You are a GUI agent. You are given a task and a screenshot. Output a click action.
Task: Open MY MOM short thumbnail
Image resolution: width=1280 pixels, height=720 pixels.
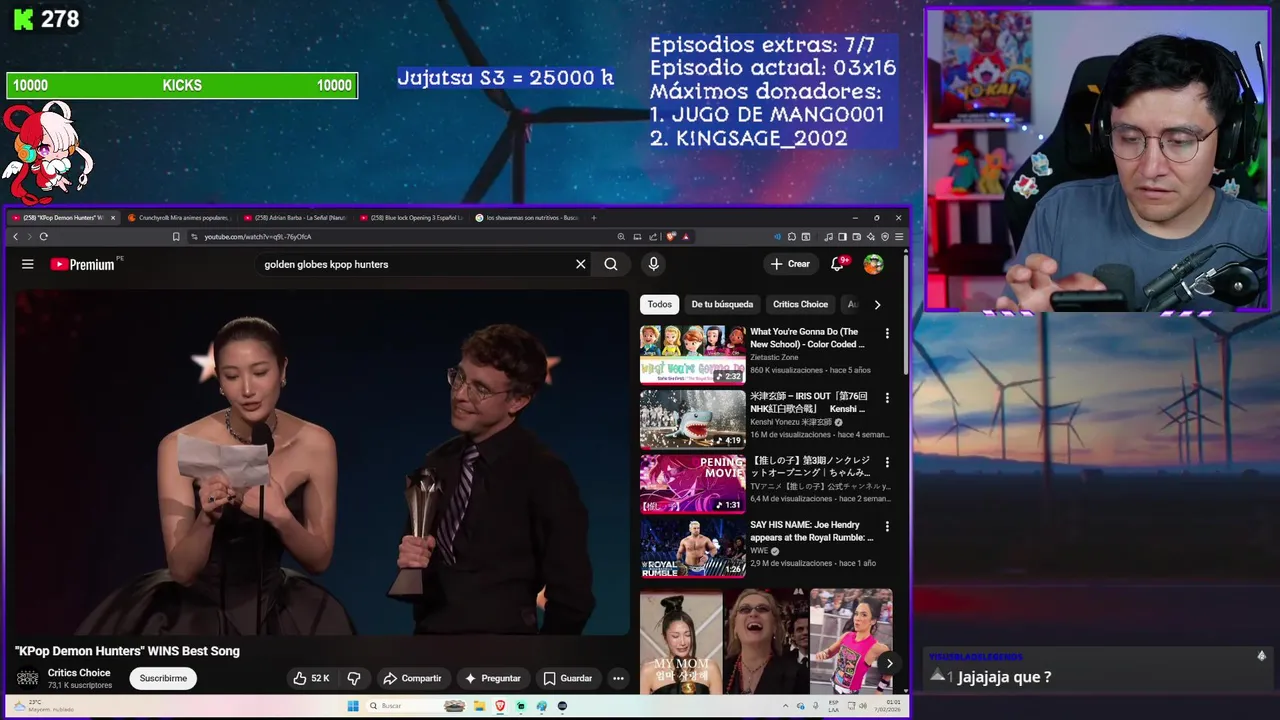click(681, 641)
